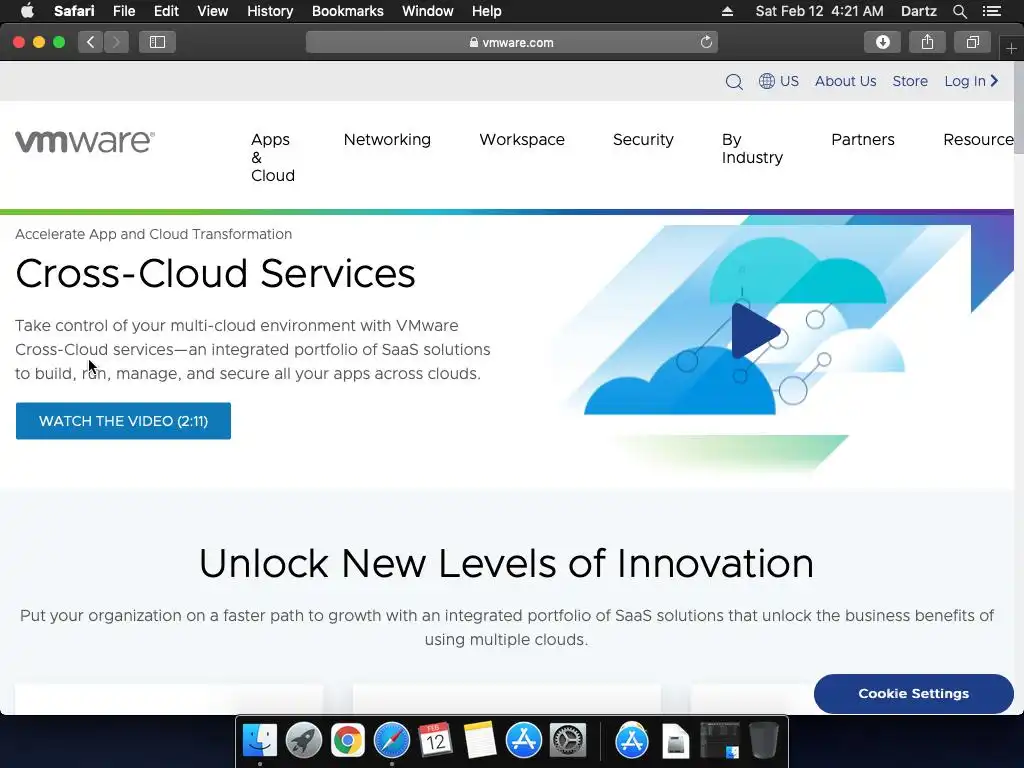Open System Preferences from the Dock
Viewport: 1024px width, 768px height.
point(568,741)
